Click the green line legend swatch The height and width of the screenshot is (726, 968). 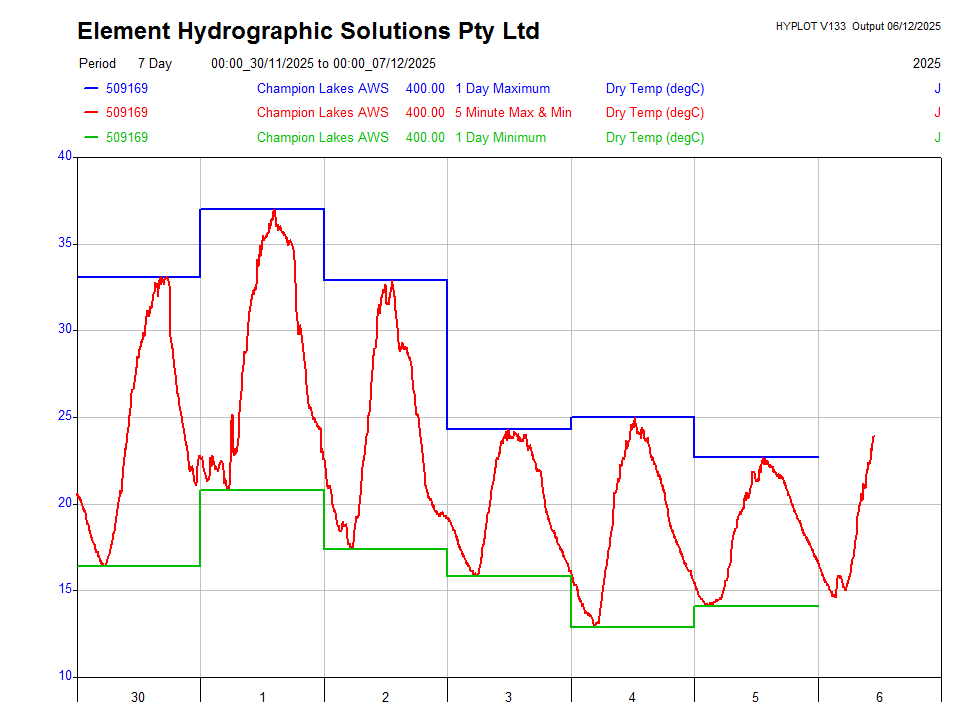tap(90, 138)
